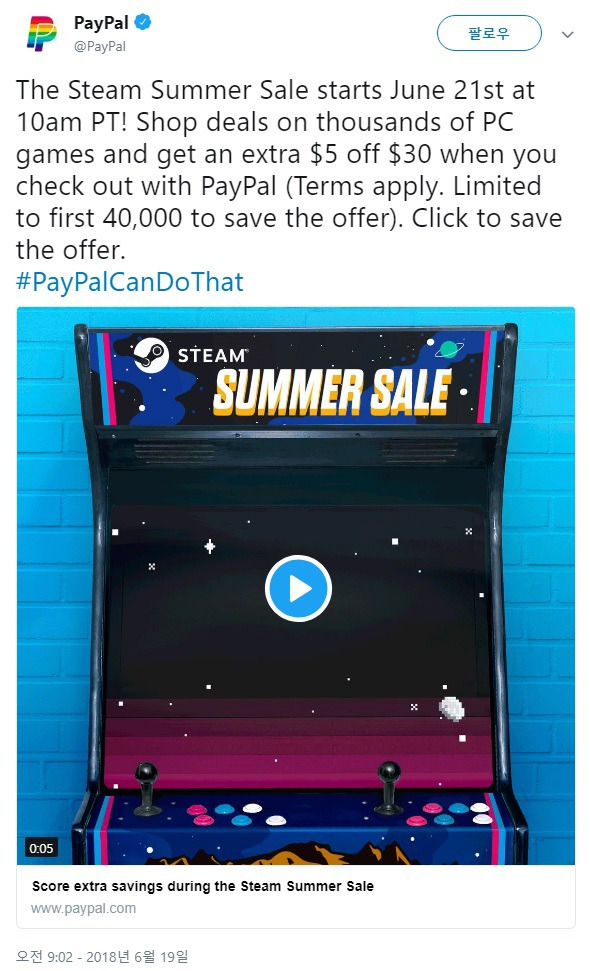This screenshot has width=590, height=971.
Task: Play the Steam Summer Sale video
Action: tap(298, 588)
